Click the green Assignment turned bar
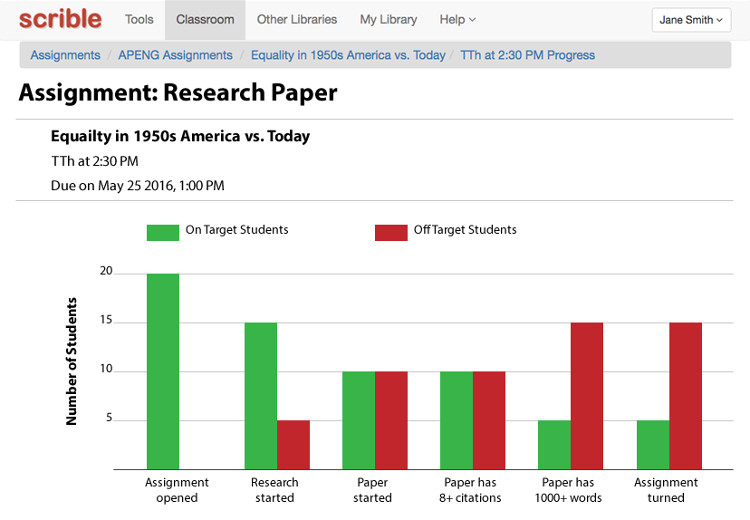The image size is (750, 520). pos(653,445)
